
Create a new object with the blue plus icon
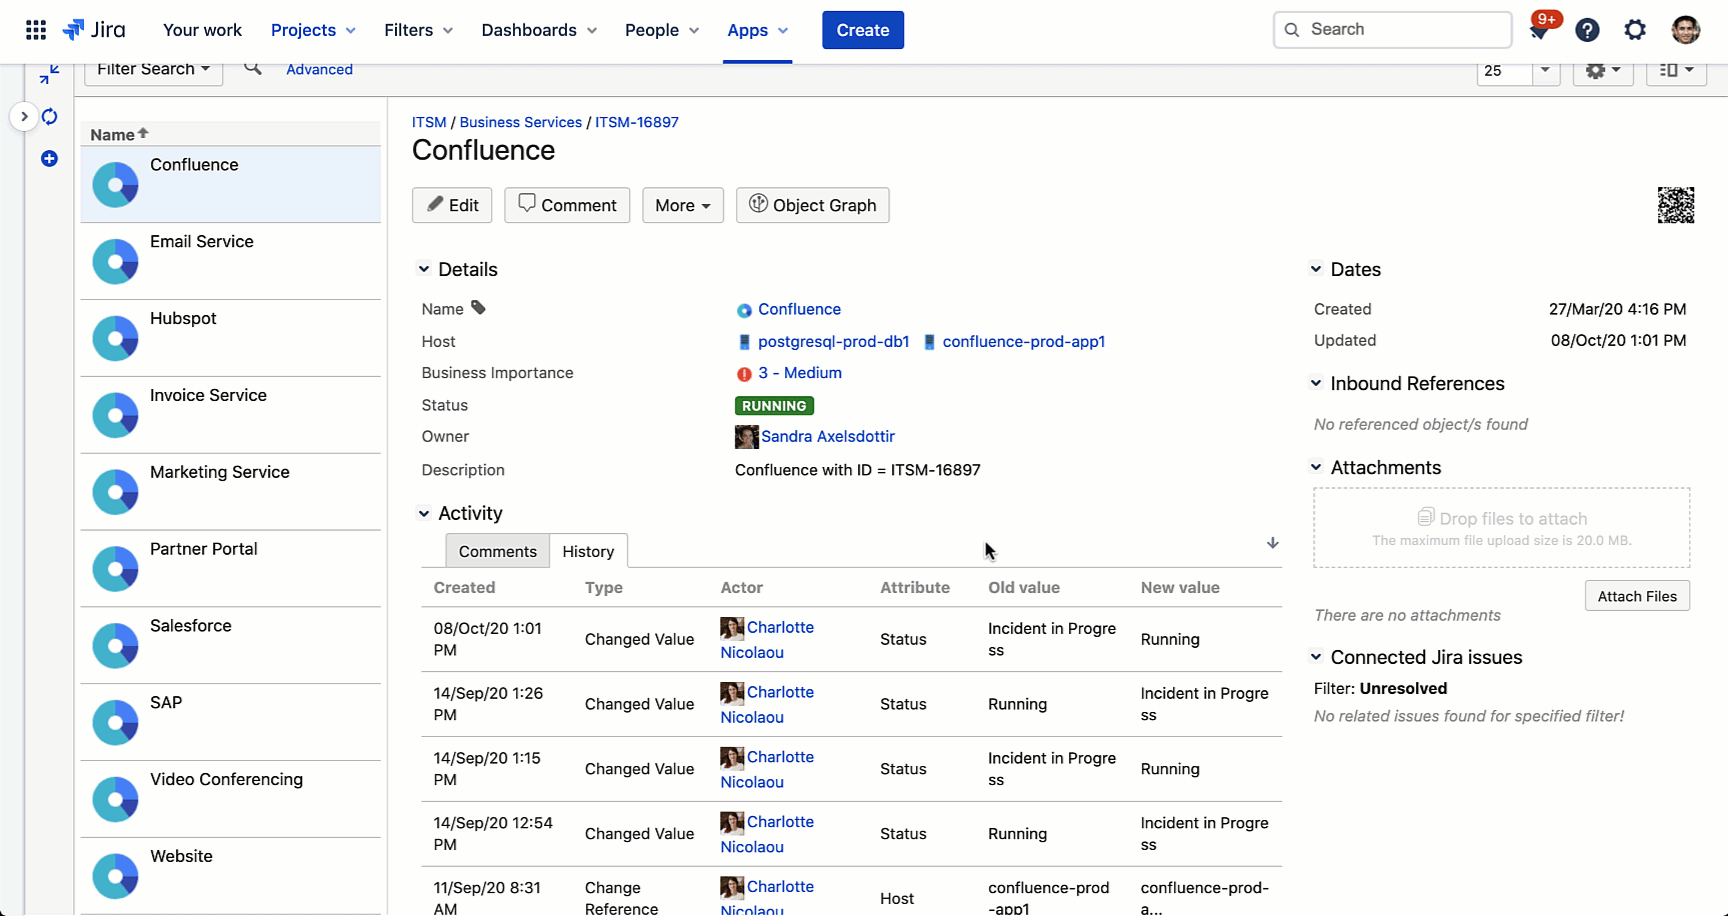tap(49, 159)
